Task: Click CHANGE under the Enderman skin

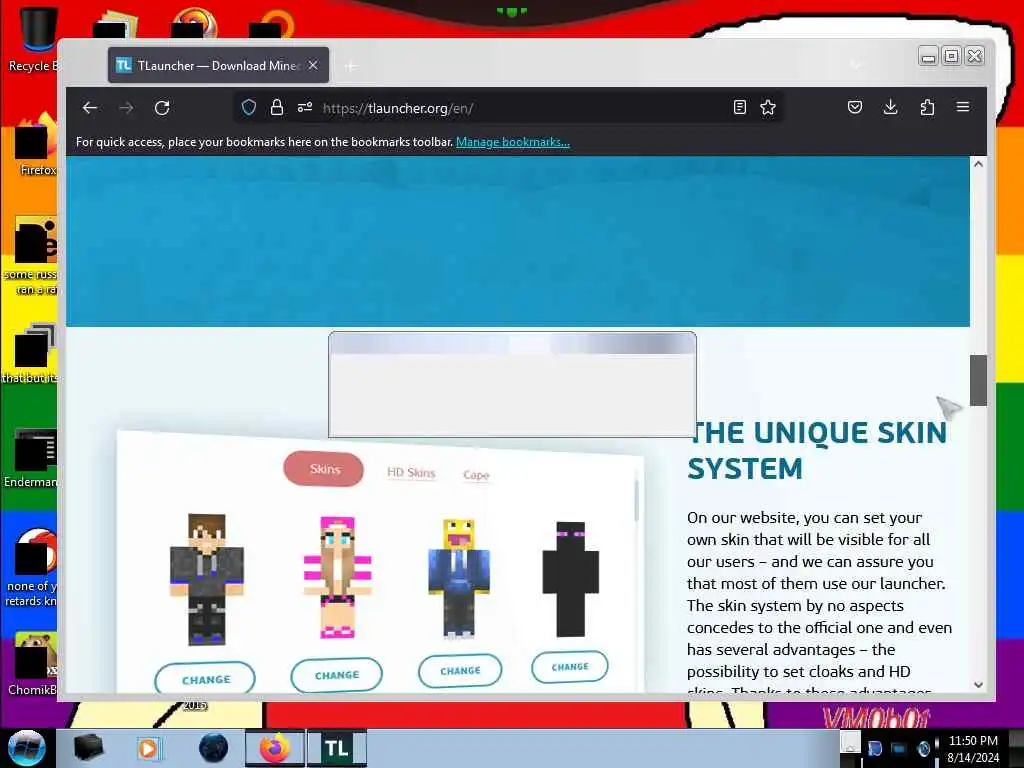Action: pyautogui.click(x=569, y=667)
